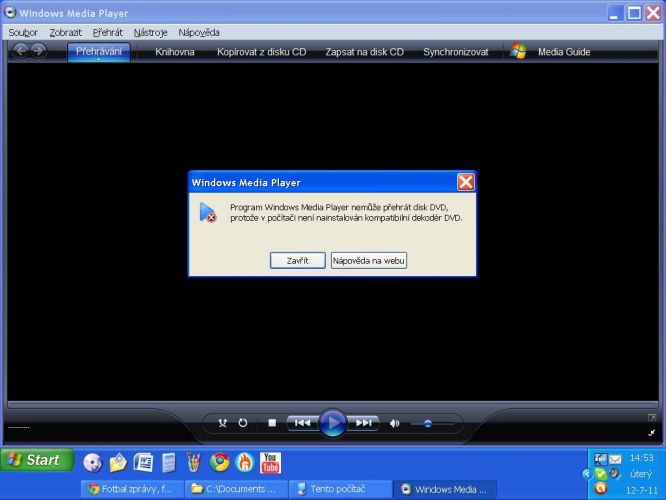The height and width of the screenshot is (500, 666).
Task: Click the green shield tray icon
Action: [x=601, y=473]
